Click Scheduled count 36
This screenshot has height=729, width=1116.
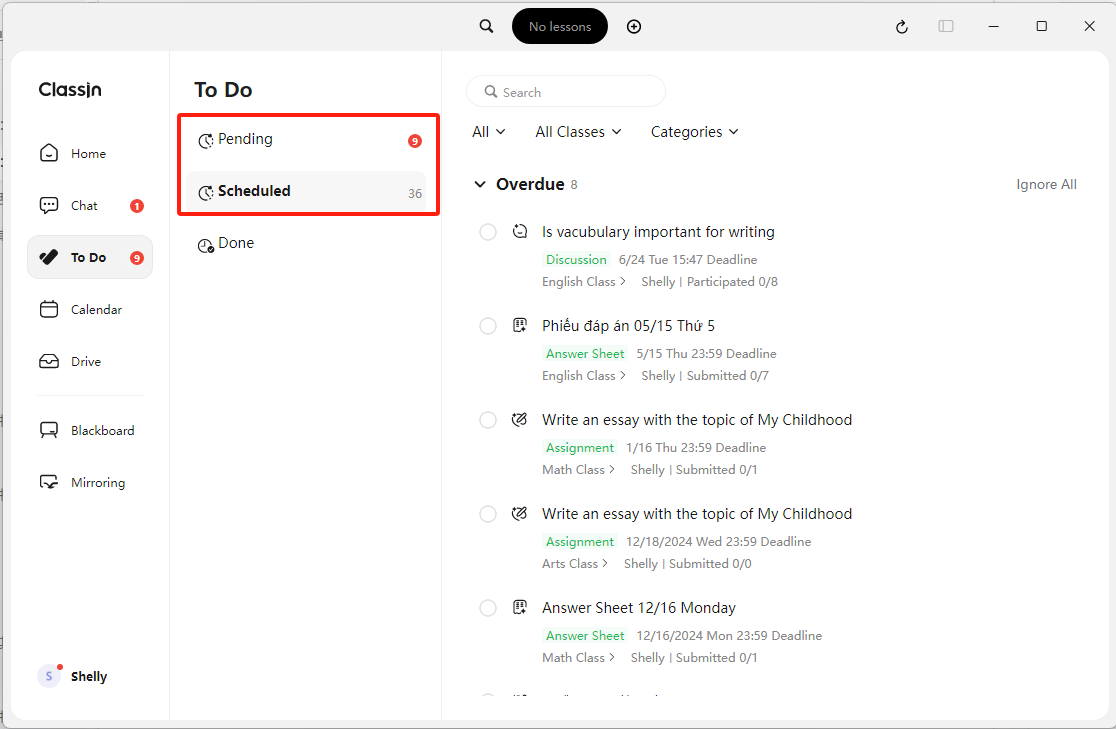coord(415,193)
